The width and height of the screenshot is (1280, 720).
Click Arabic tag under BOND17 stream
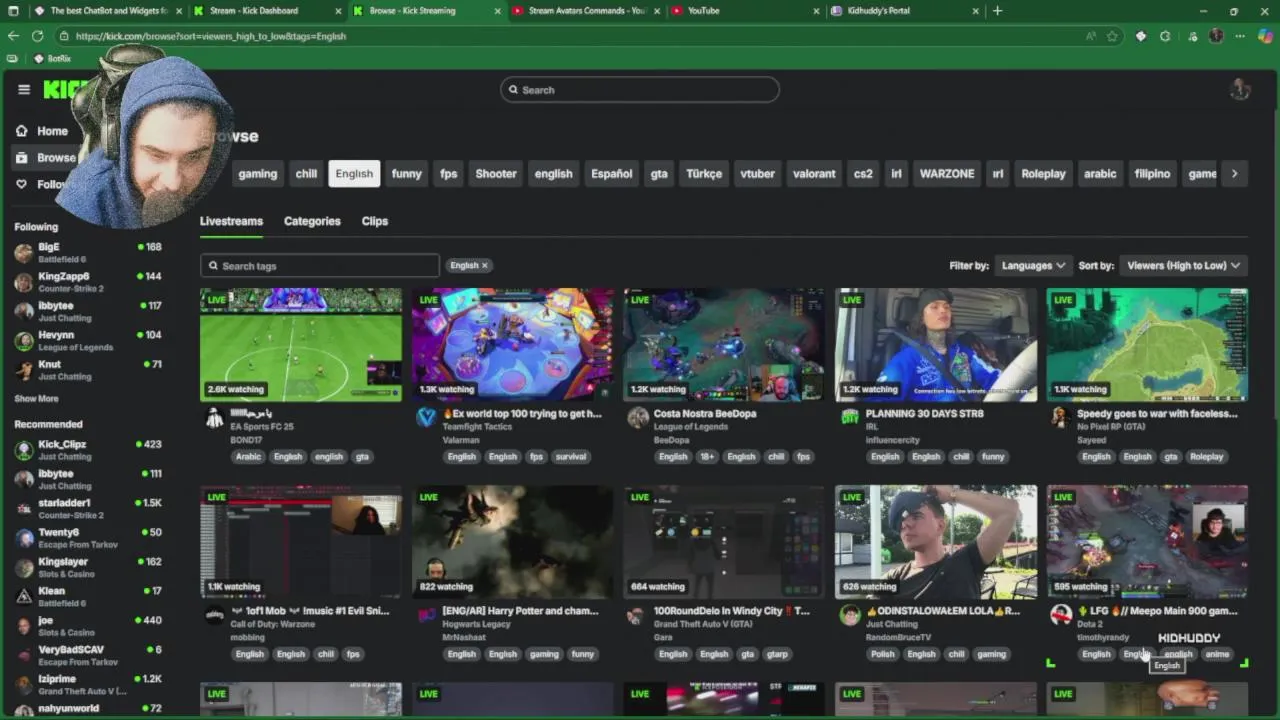click(248, 456)
